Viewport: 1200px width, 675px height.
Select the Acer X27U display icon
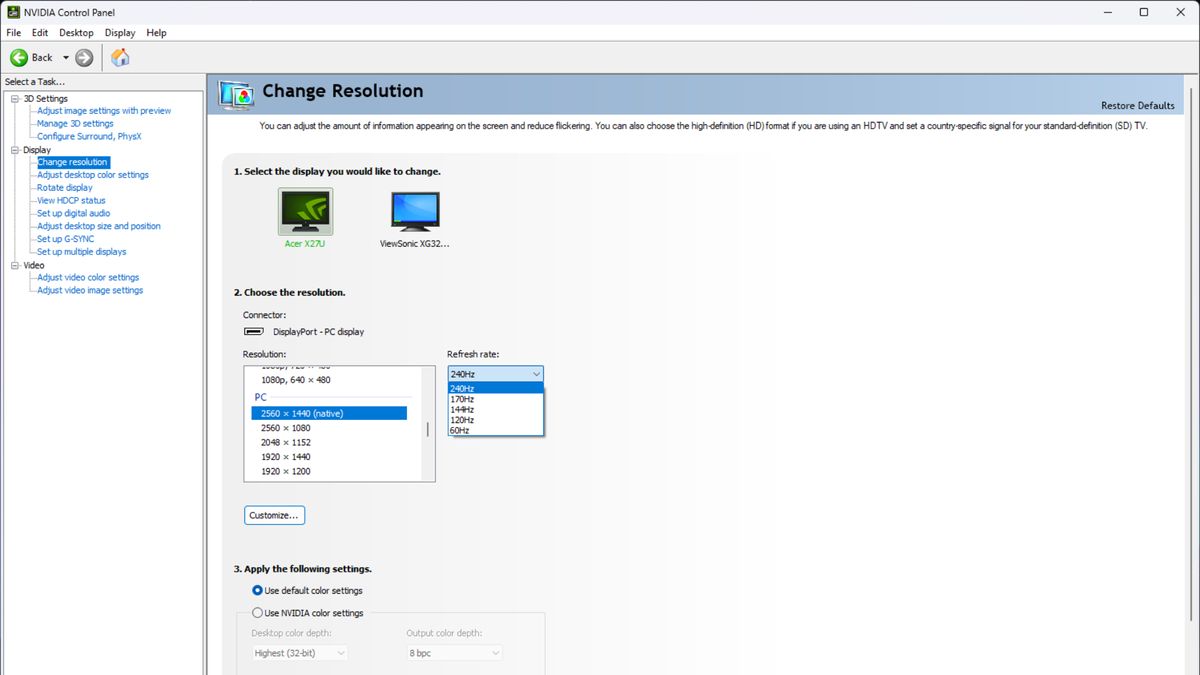point(305,211)
